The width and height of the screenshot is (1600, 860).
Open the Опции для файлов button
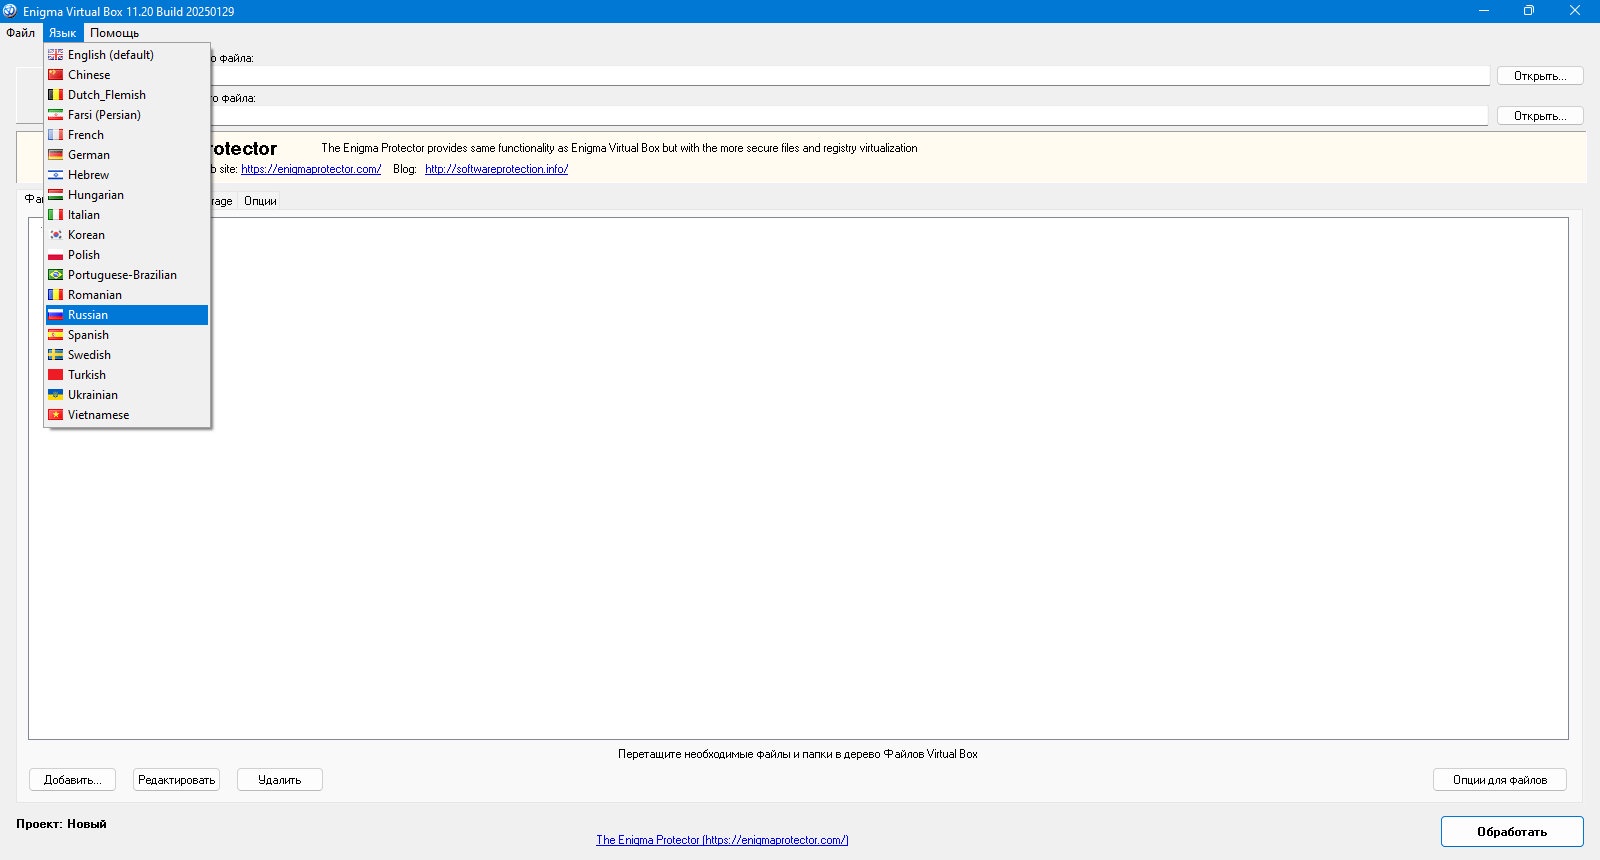1500,780
